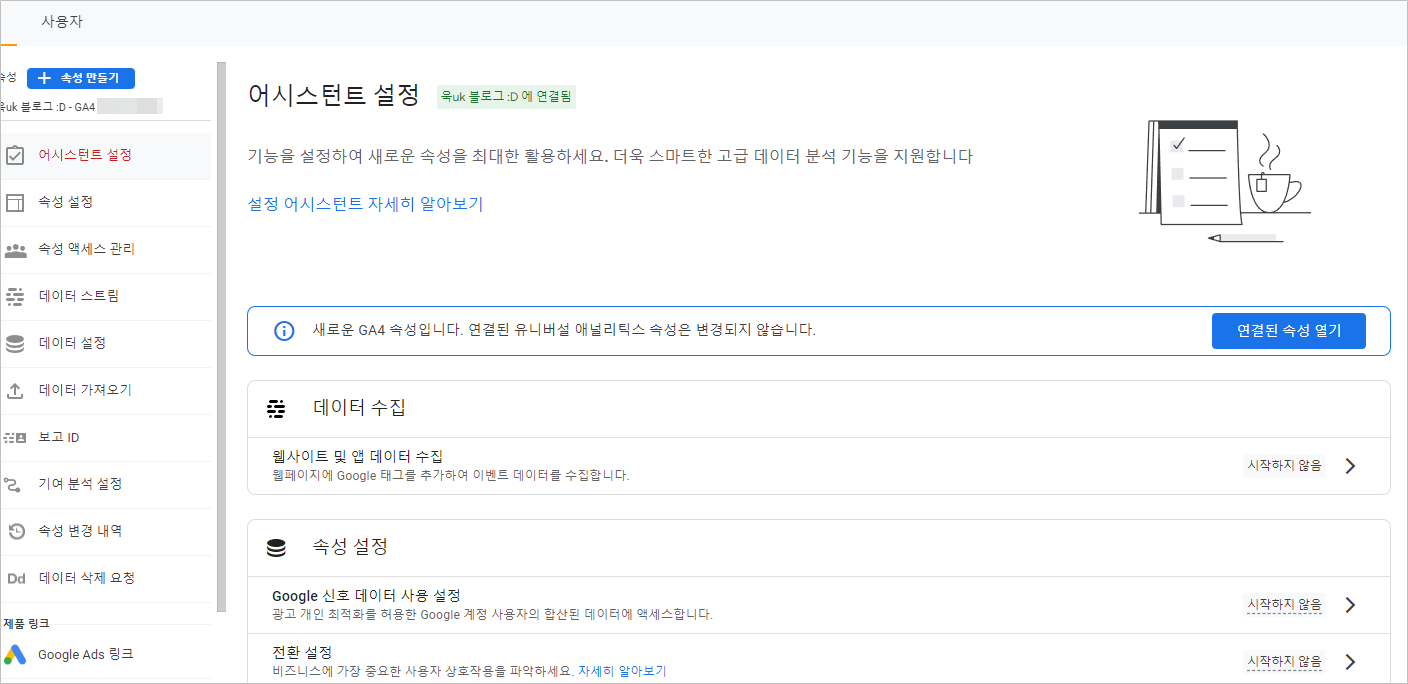Click the ID card icon beside 보고 ID
This screenshot has height=684, width=1408.
(15, 437)
